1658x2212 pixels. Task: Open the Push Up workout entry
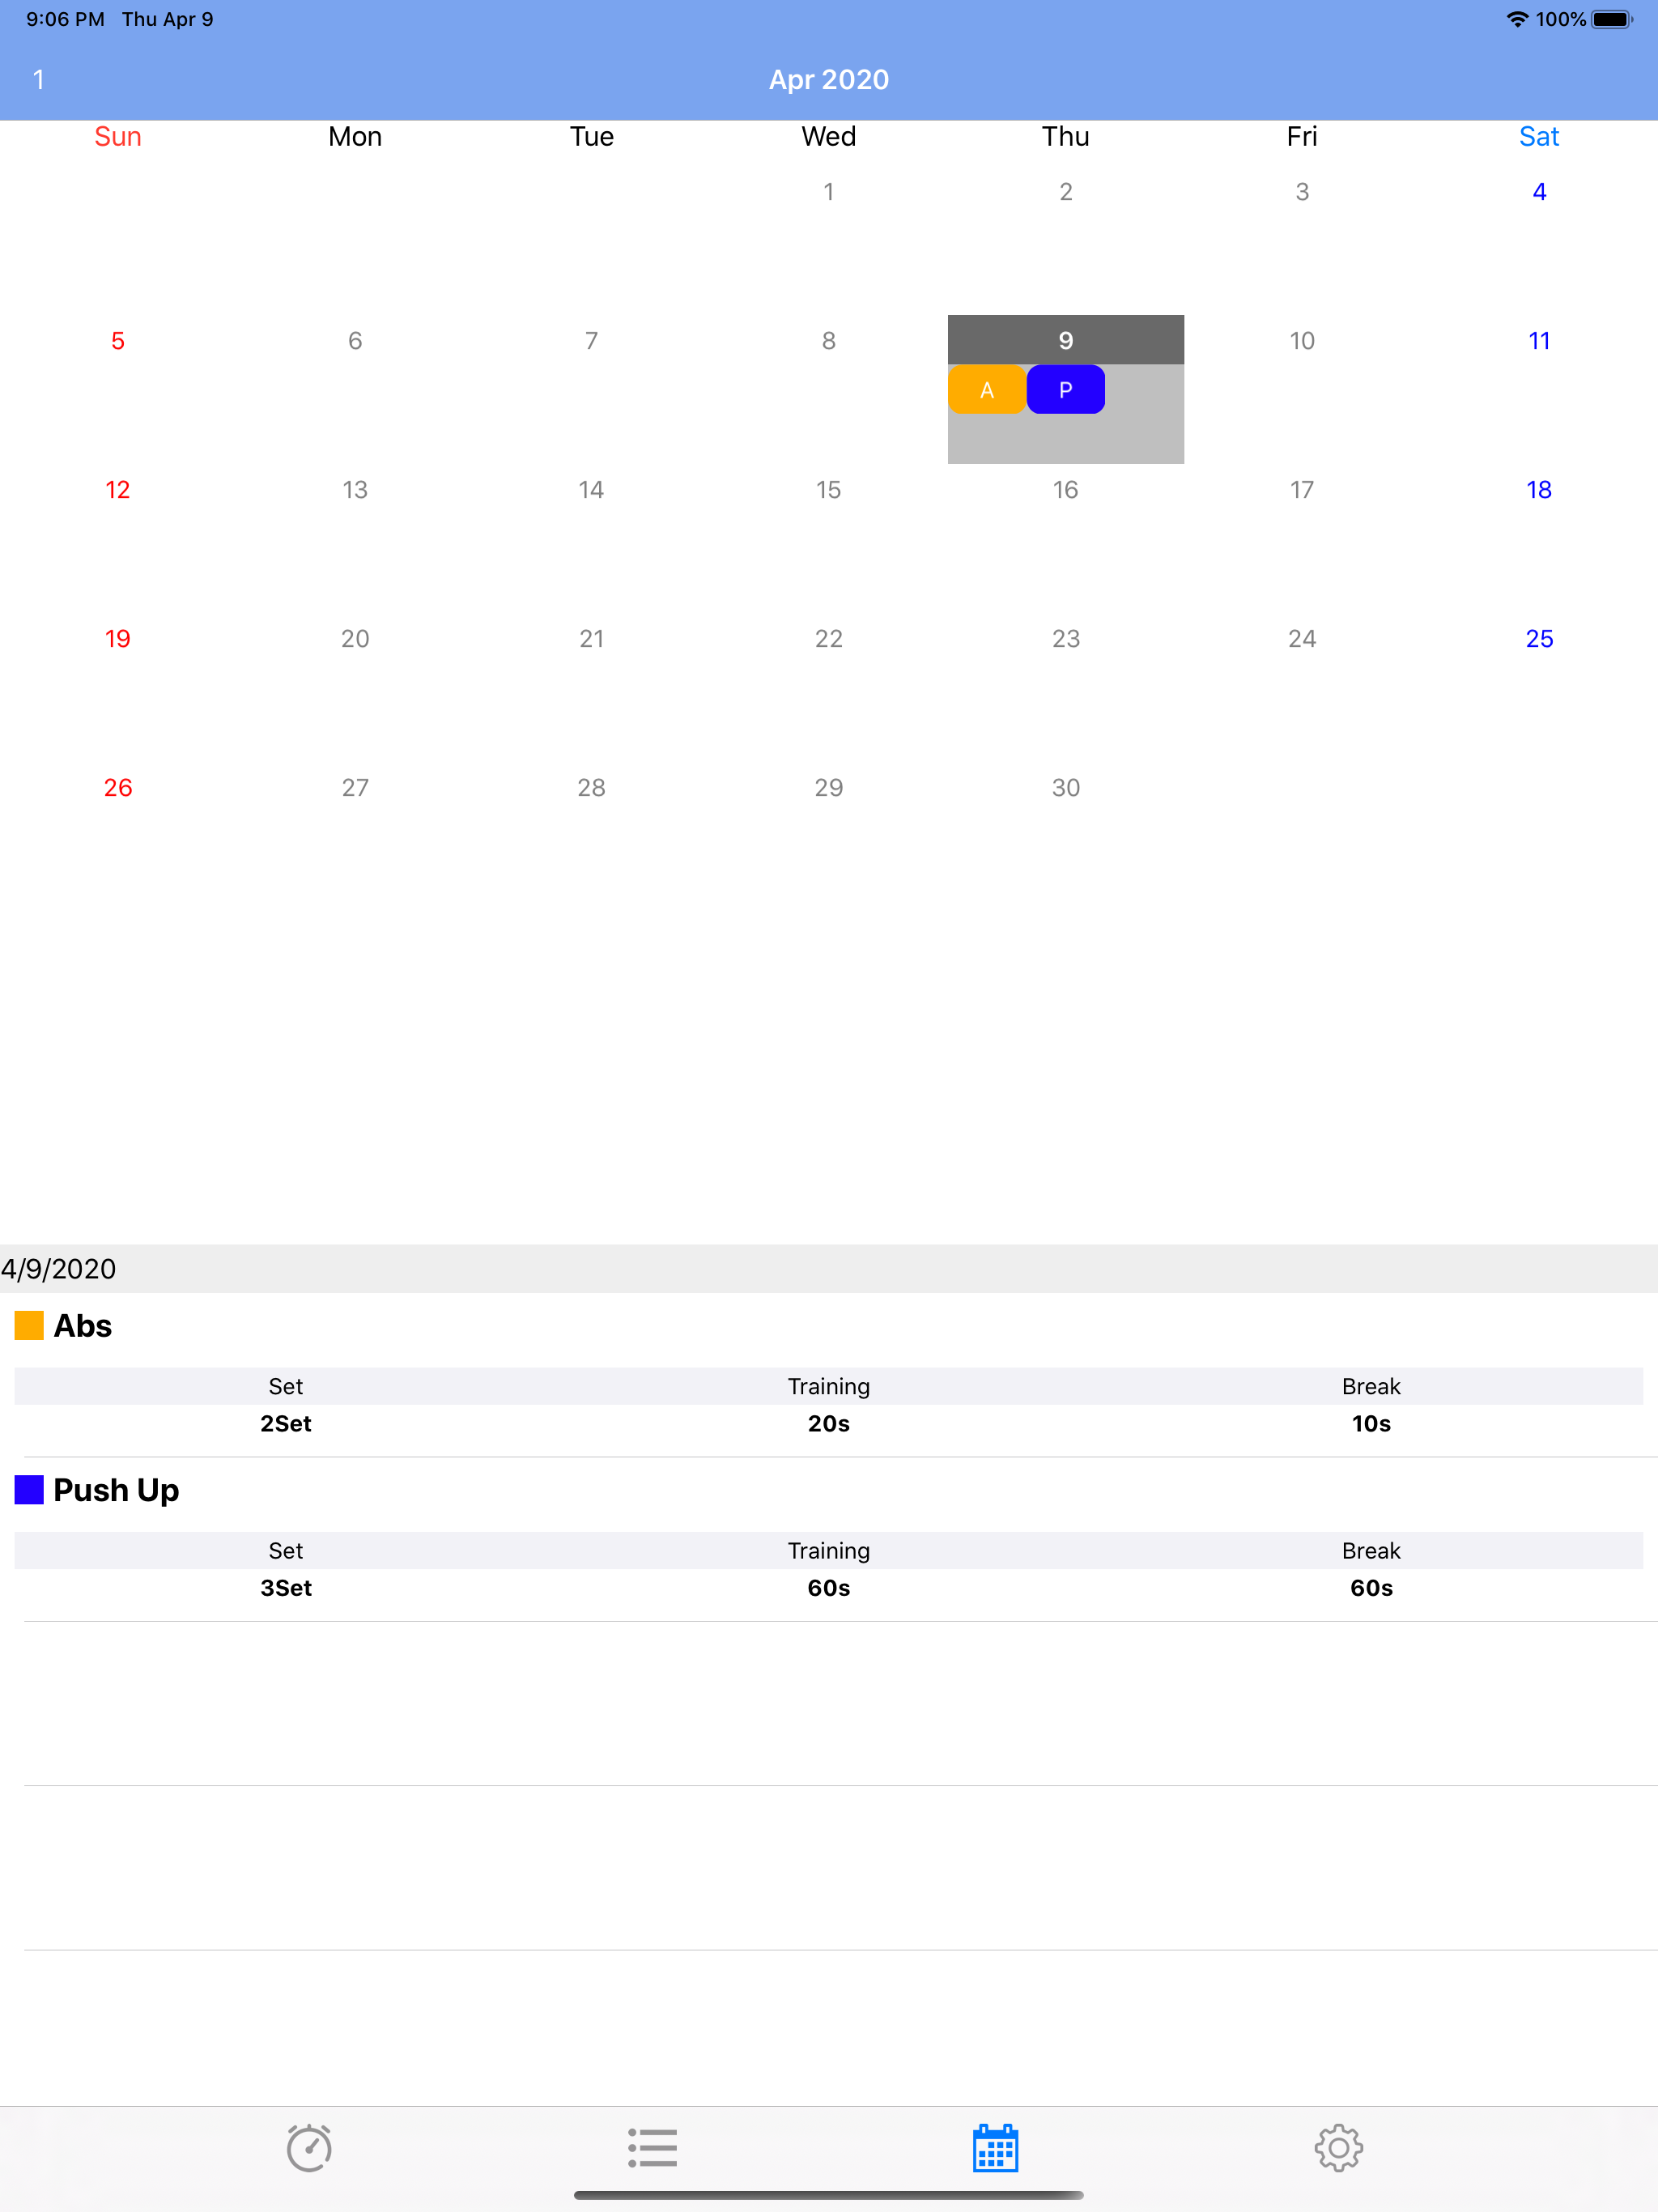click(x=115, y=1489)
